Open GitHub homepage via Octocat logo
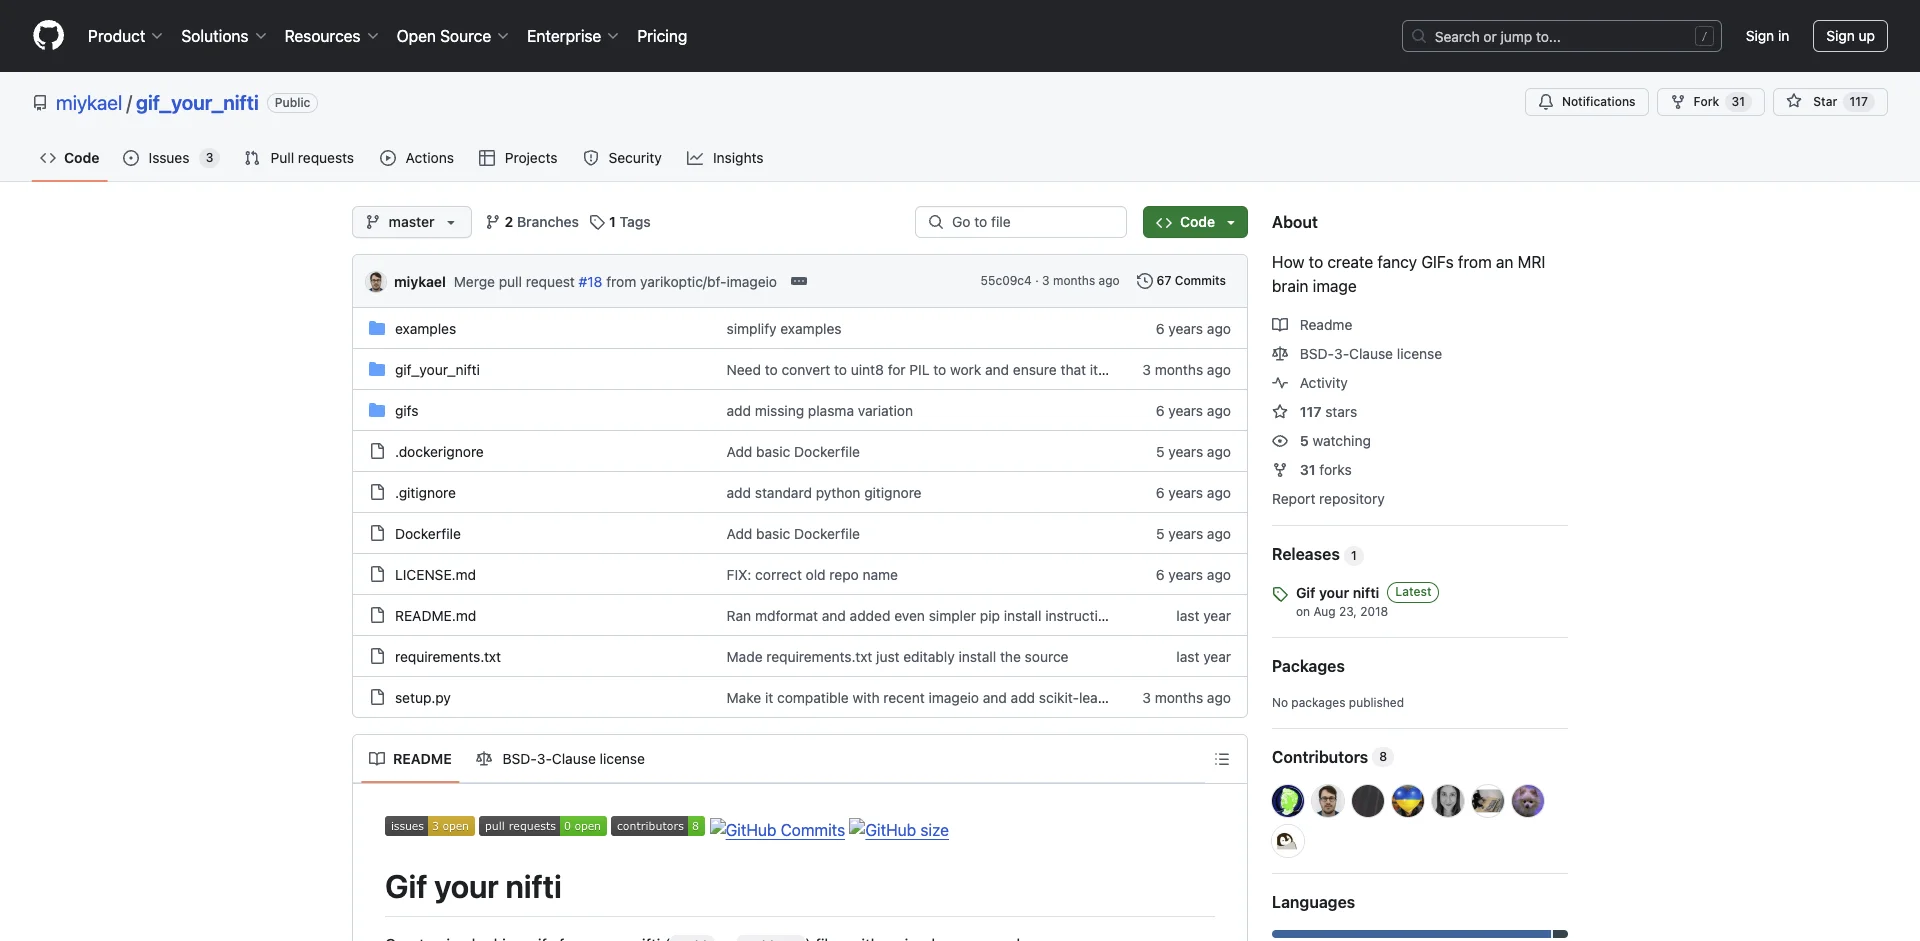Screen dimensions: 1920x941 click(48, 36)
